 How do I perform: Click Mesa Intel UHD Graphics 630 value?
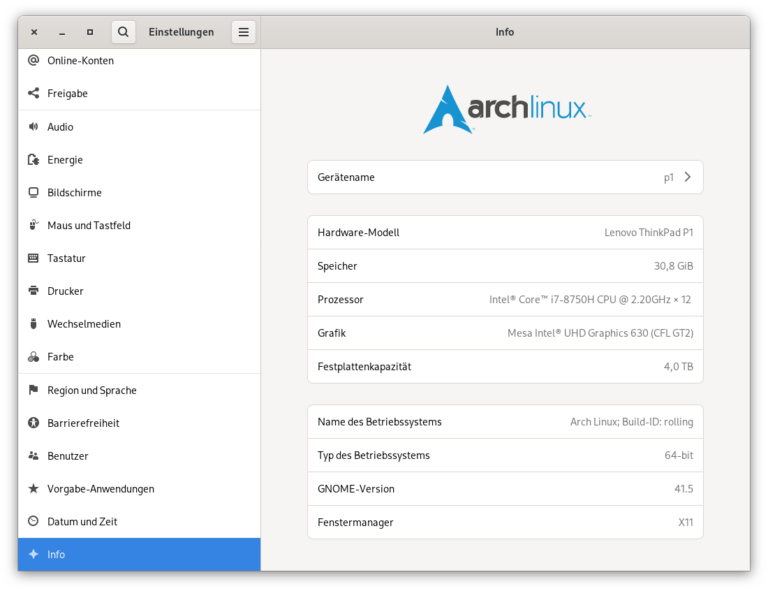tap(600, 333)
